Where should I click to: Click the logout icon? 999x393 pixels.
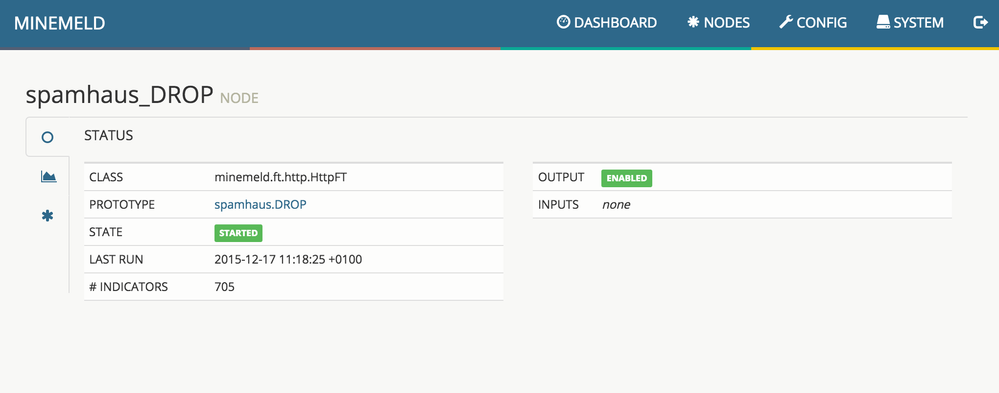point(980,23)
